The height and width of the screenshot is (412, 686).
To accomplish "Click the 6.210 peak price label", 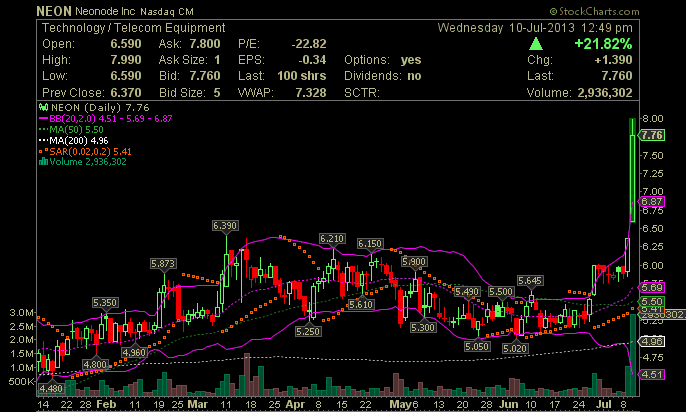I will [332, 239].
